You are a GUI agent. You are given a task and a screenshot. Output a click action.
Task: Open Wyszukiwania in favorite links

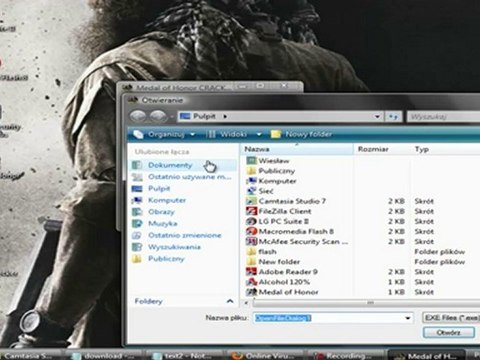[x=174, y=247]
